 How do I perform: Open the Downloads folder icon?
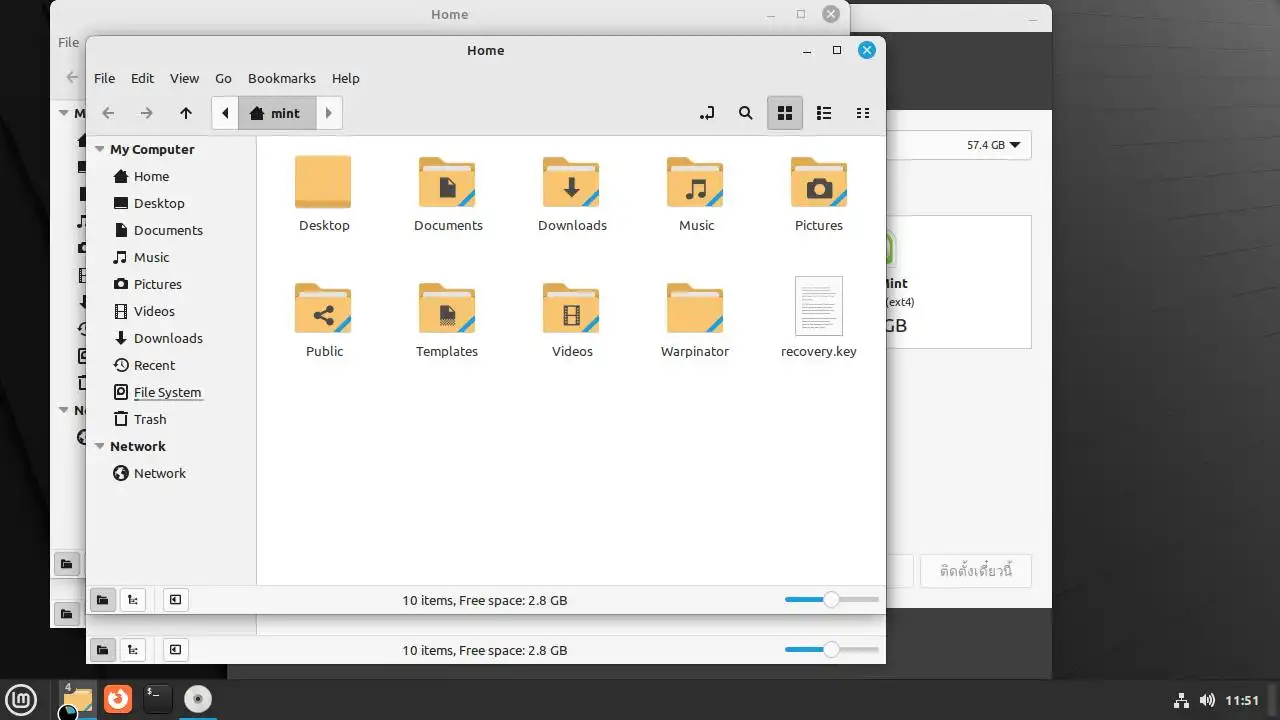pos(571,181)
